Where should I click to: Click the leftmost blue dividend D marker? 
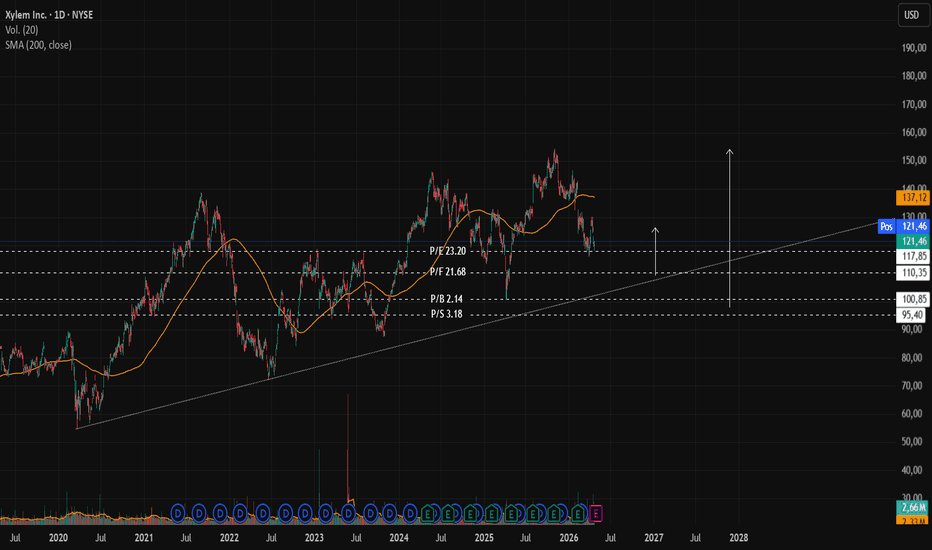point(178,513)
